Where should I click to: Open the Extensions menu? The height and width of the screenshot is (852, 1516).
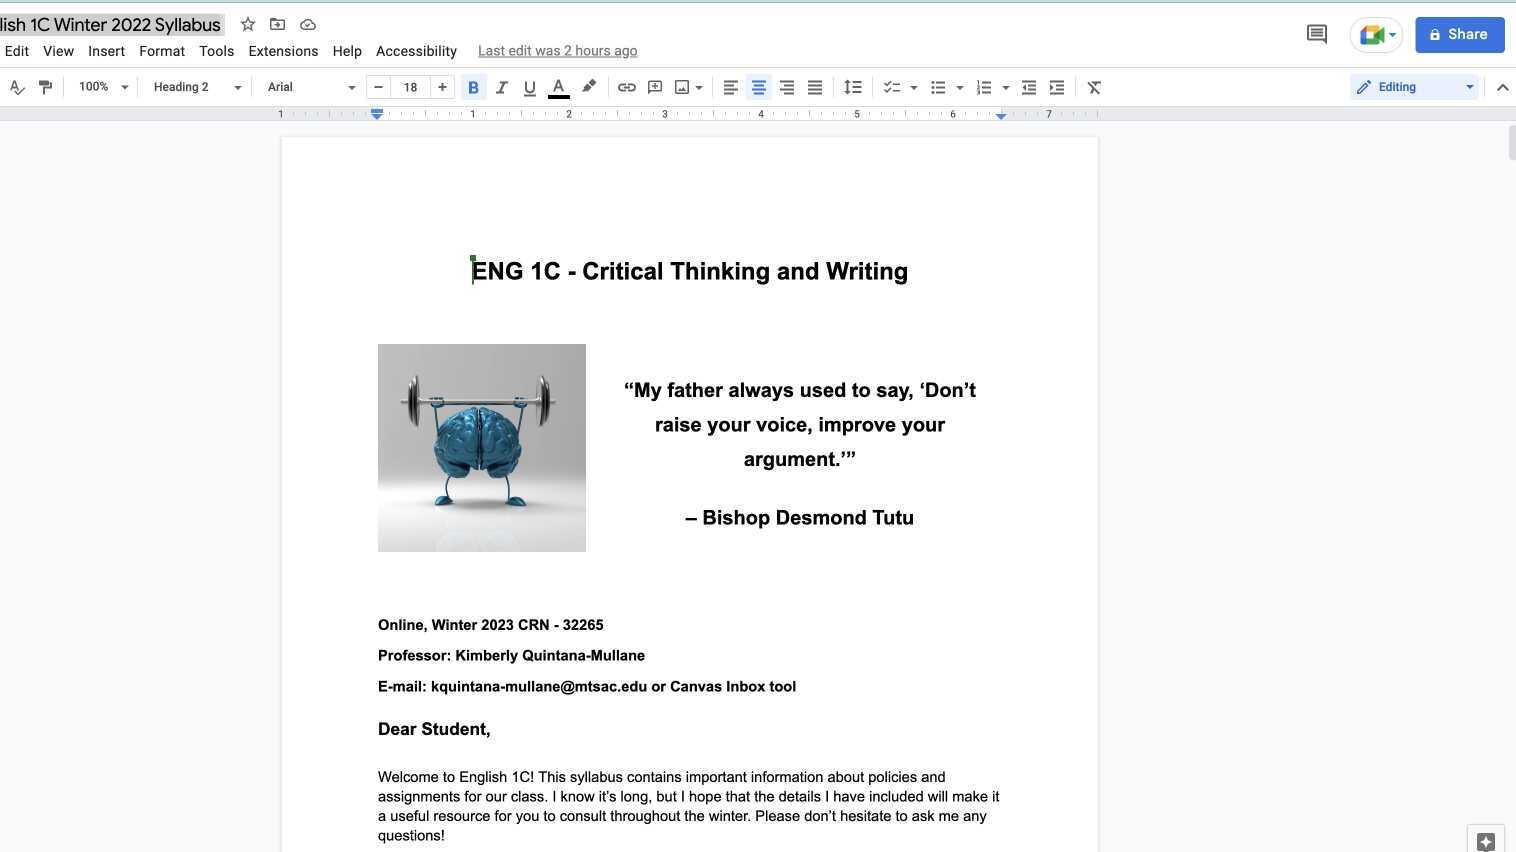coord(283,51)
